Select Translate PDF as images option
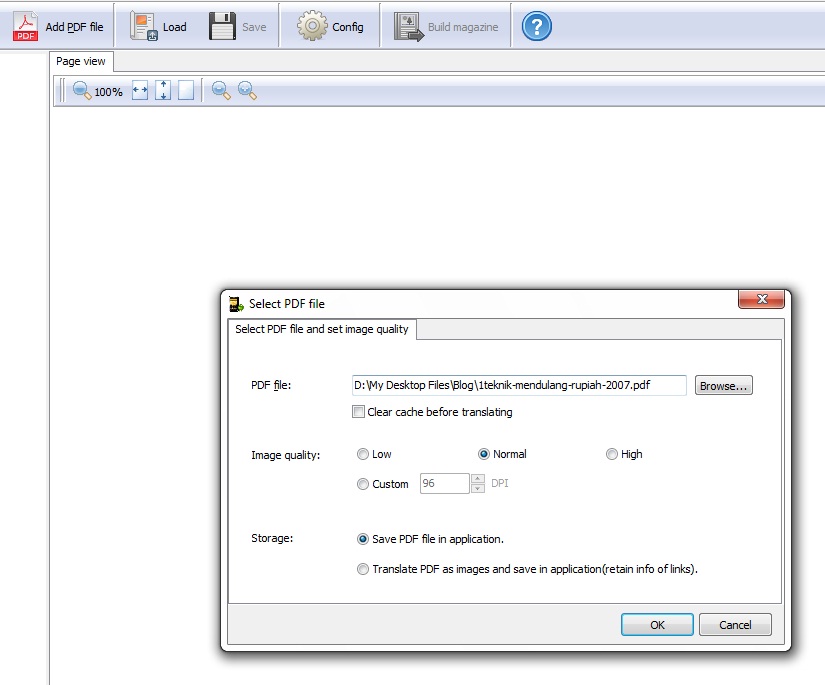Viewport: 825px width, 685px height. click(363, 569)
